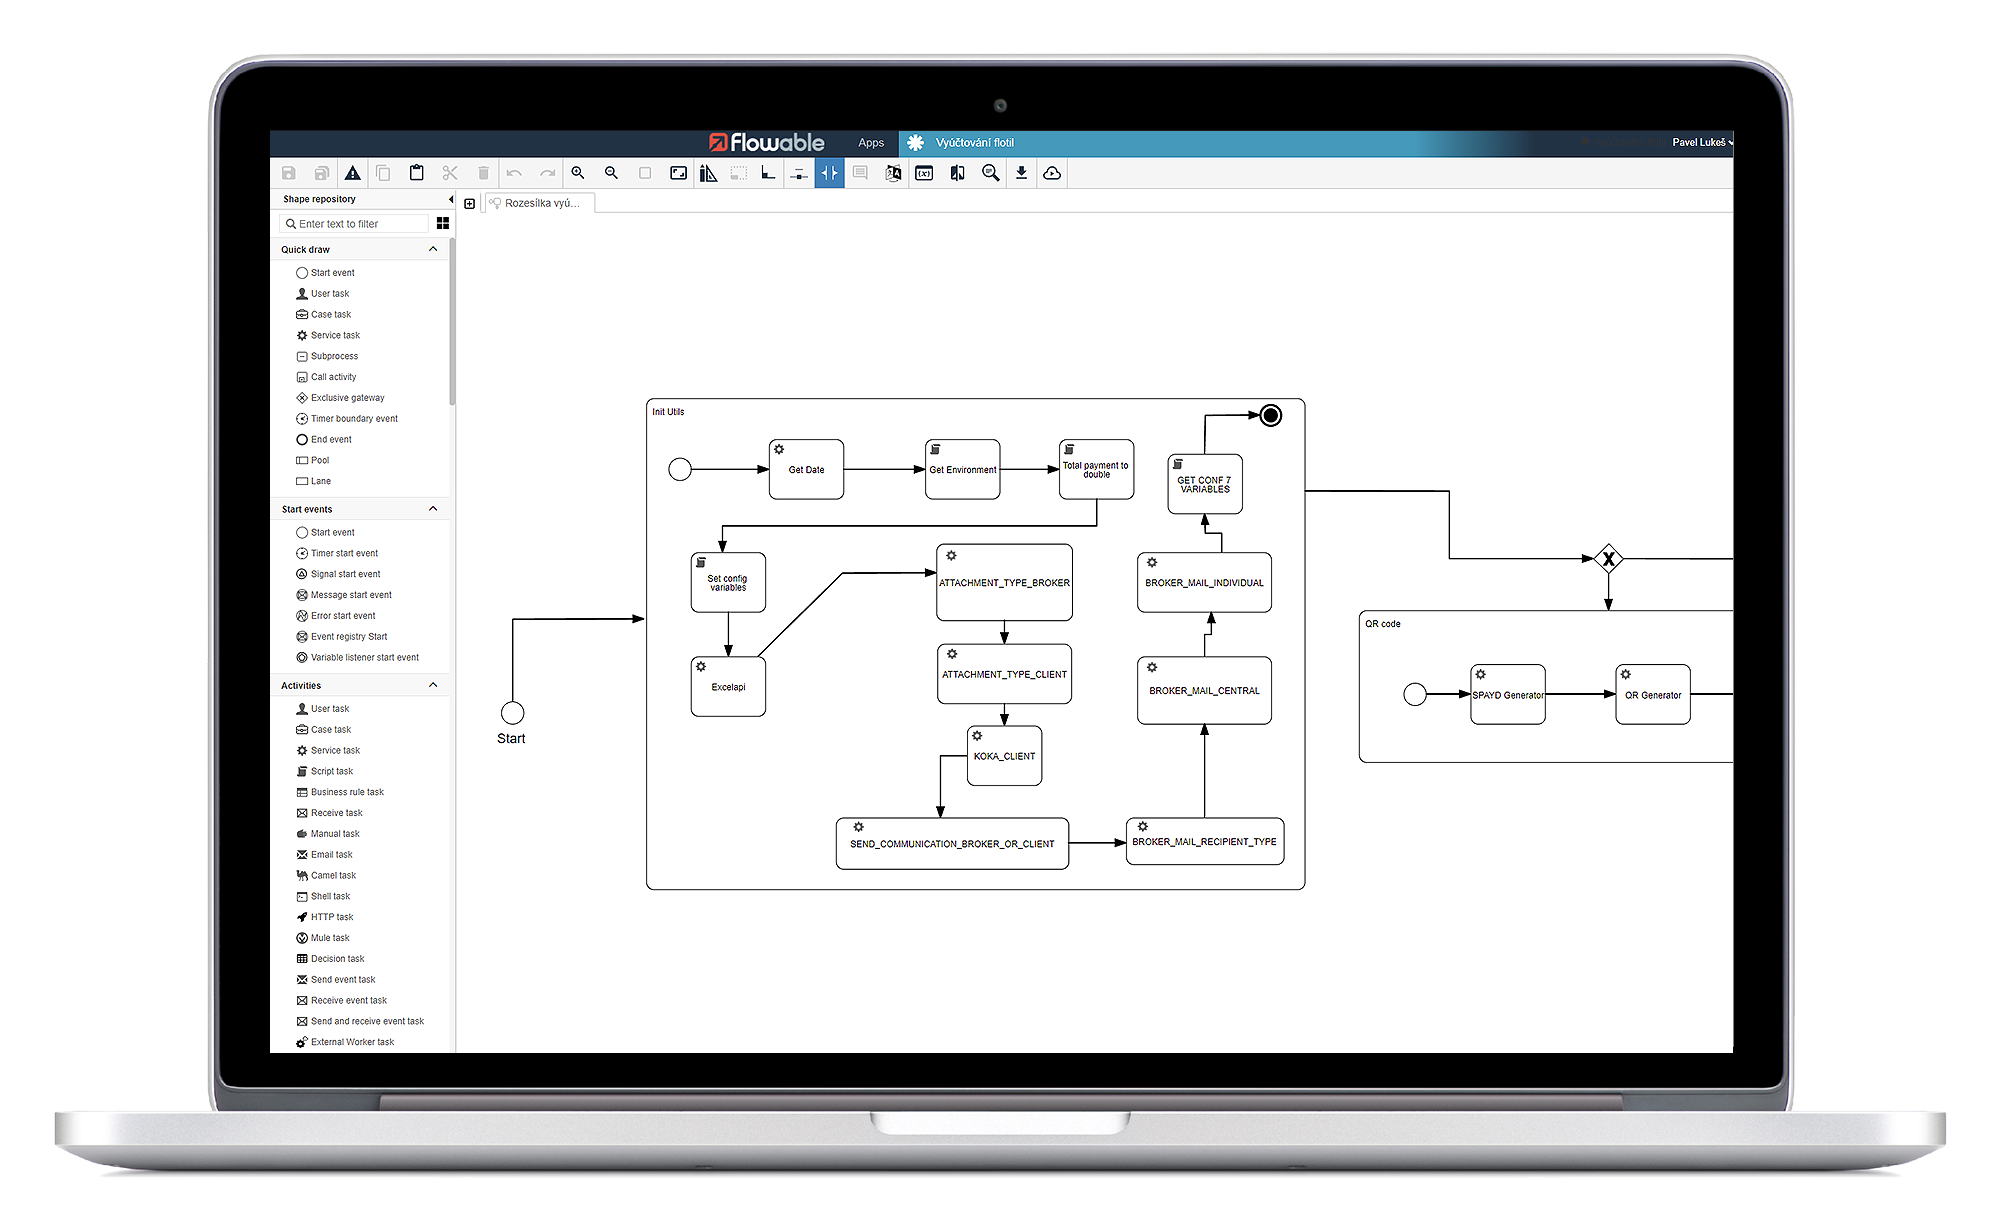This screenshot has height=1227, width=2000.
Task: Click the Flowable logo
Action: 767,142
